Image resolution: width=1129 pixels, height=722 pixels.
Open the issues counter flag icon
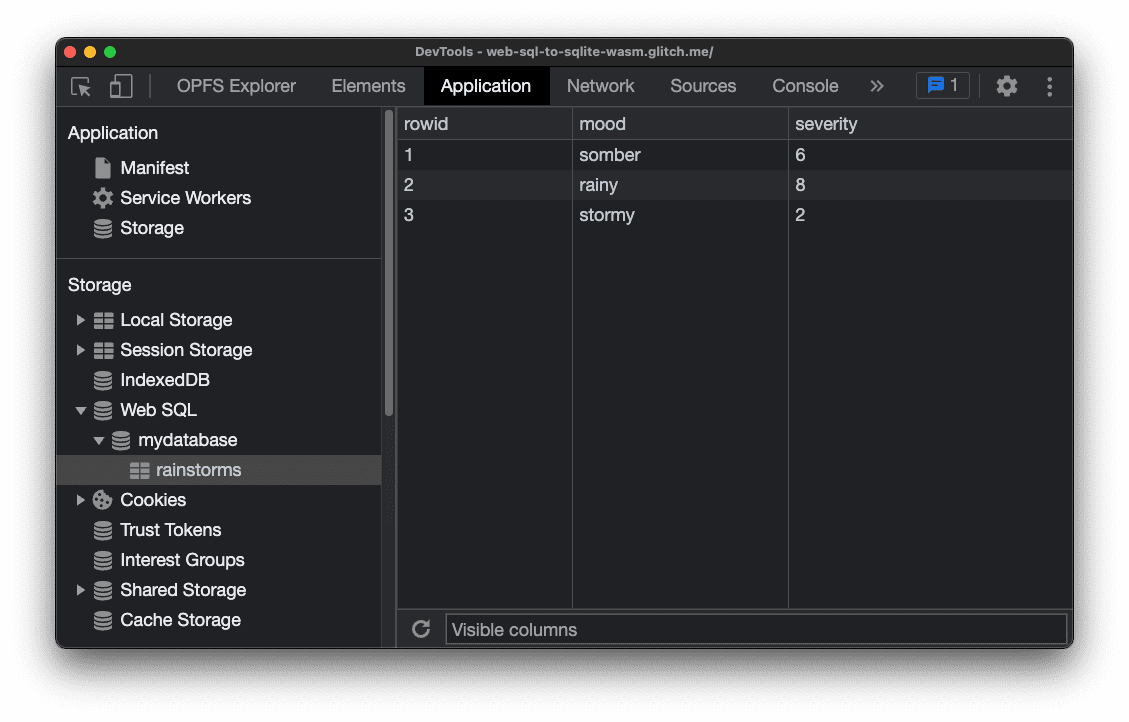point(941,85)
